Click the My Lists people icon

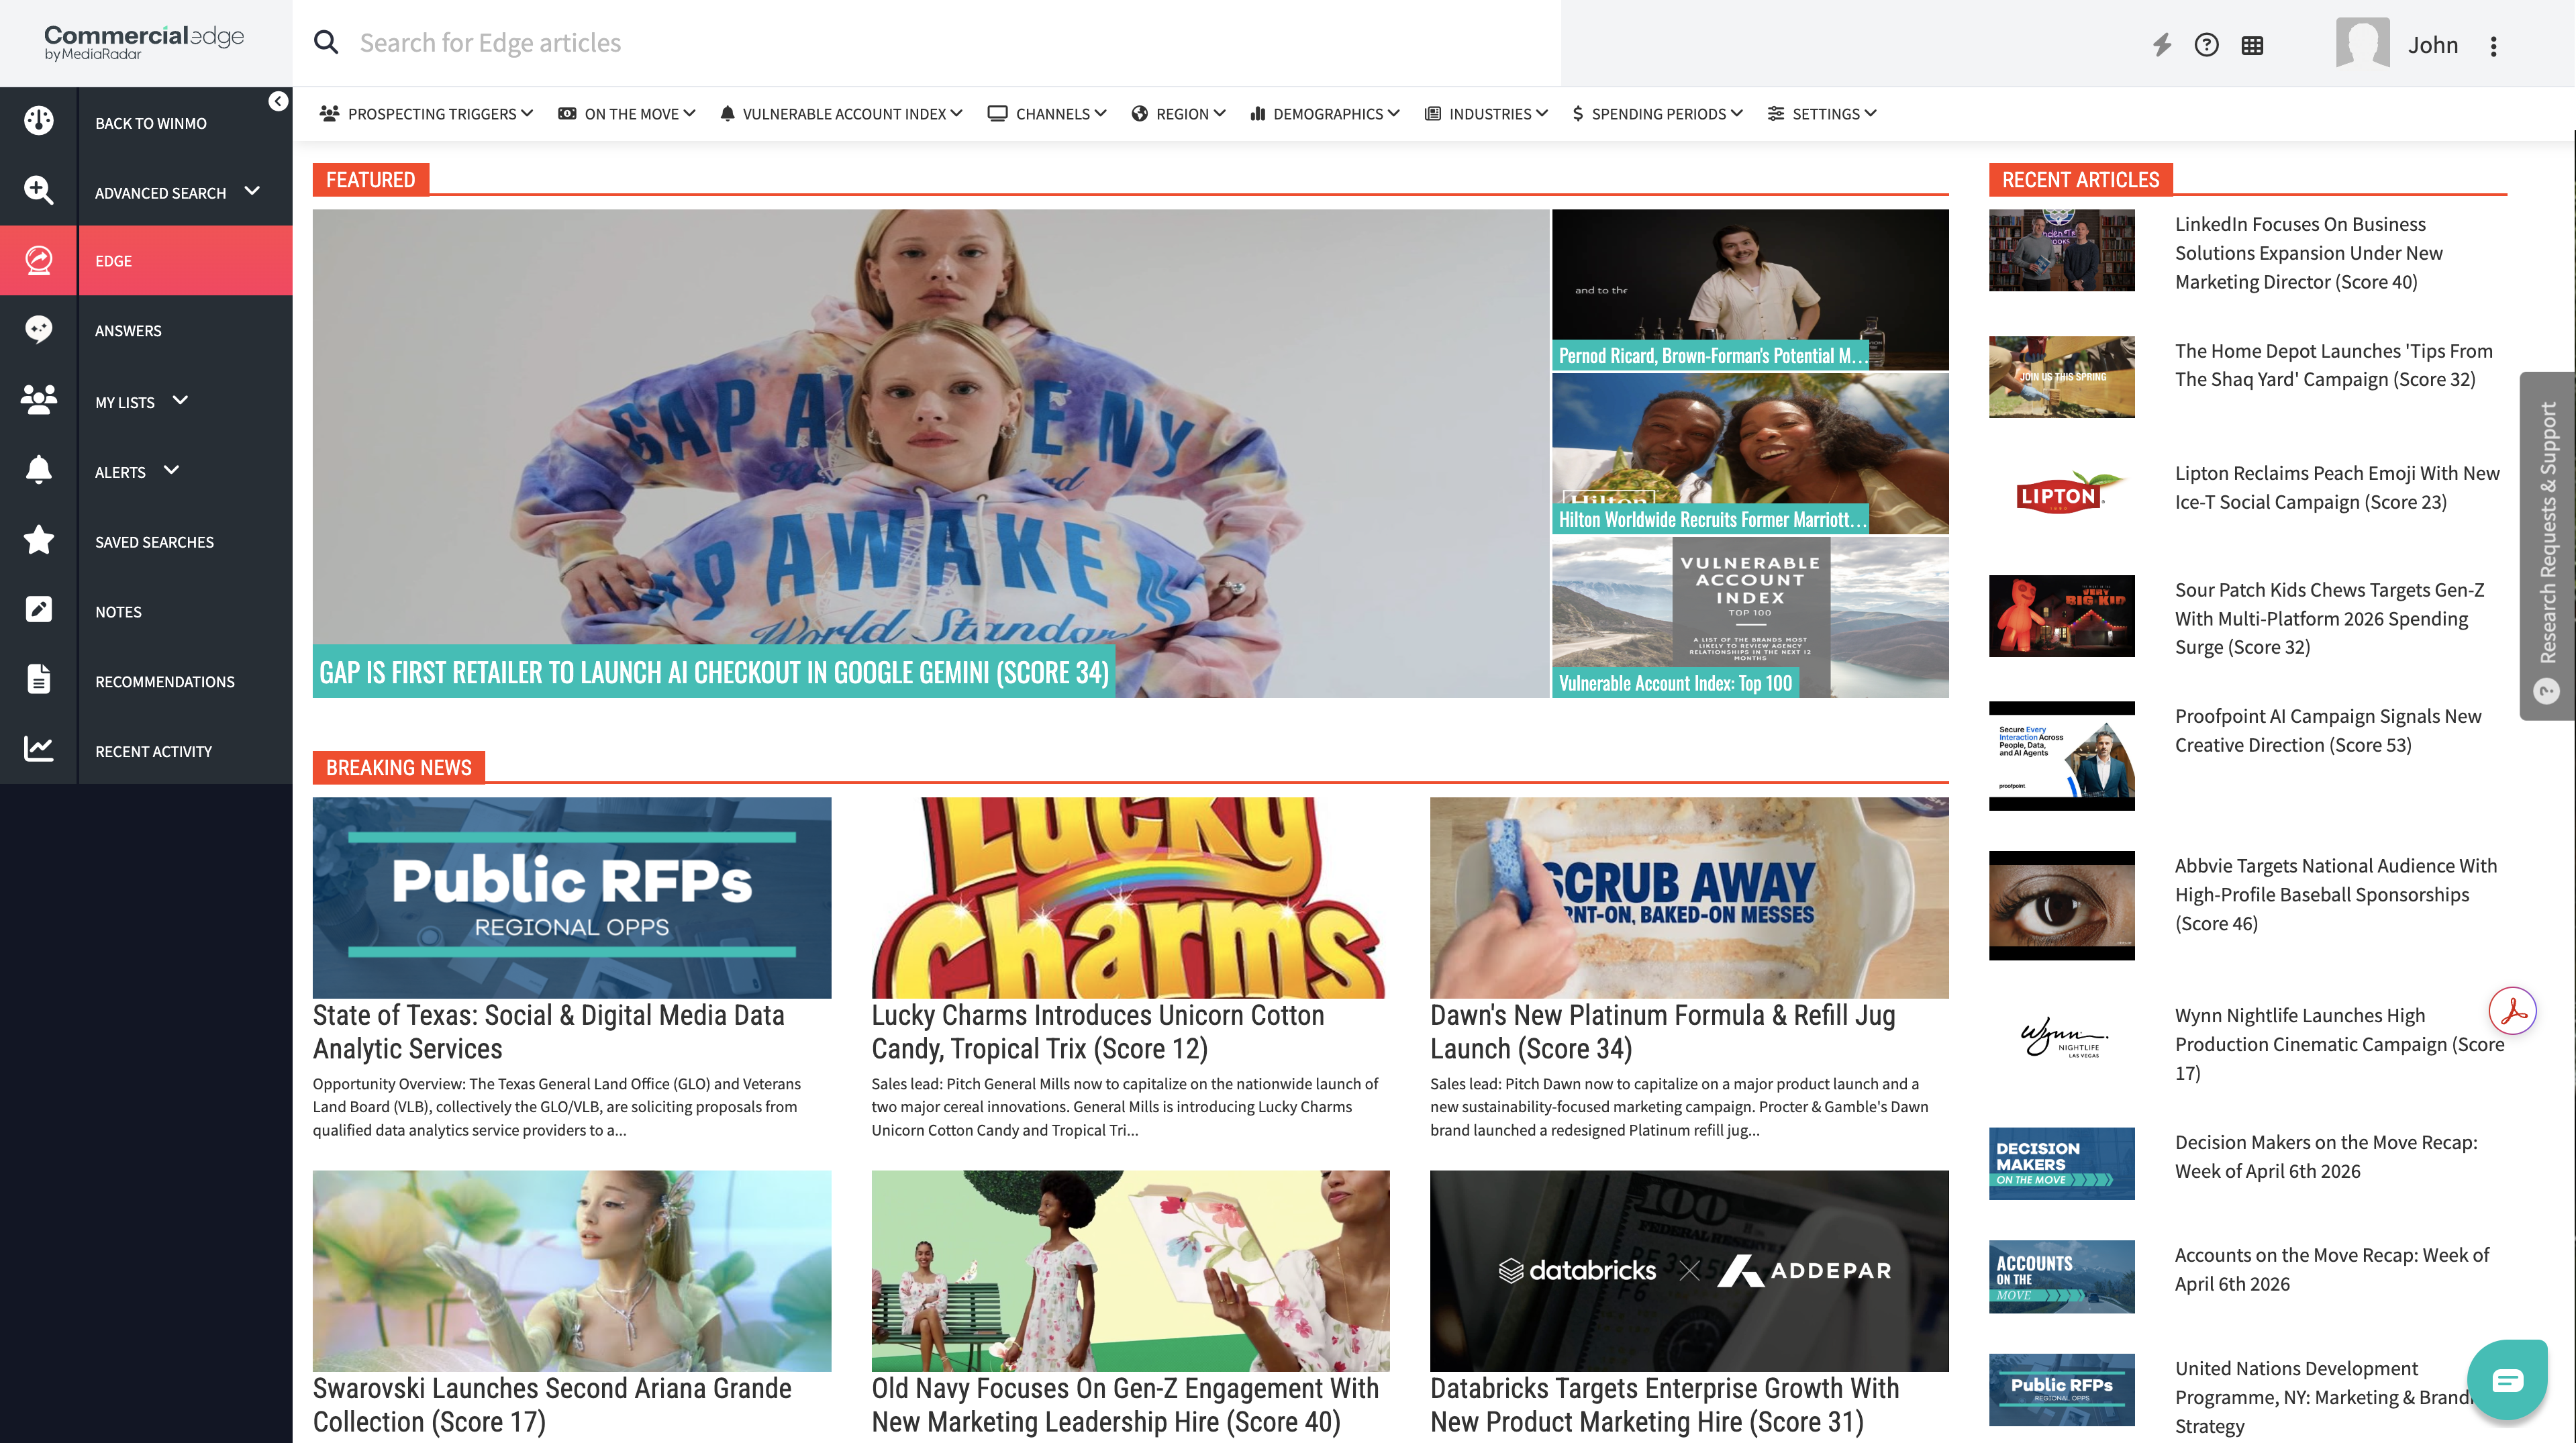click(39, 400)
